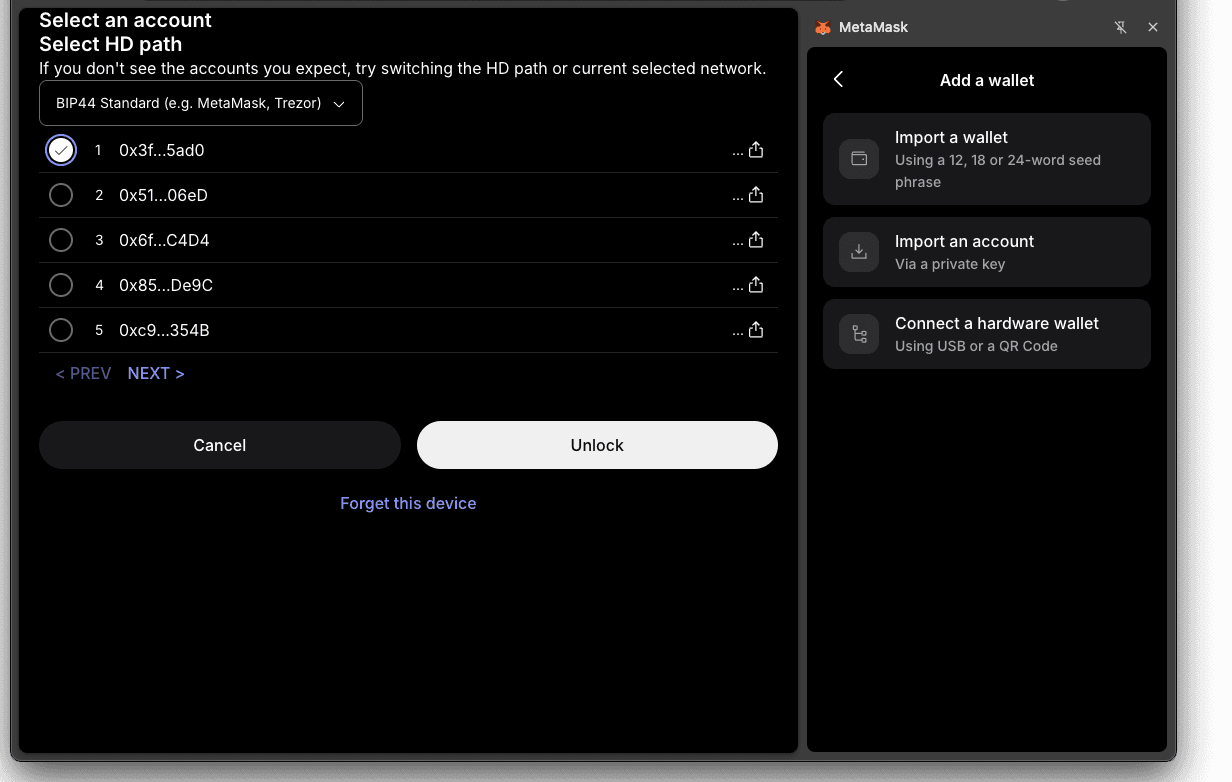The width and height of the screenshot is (1232, 782).
Task: Click the Select HD path heading
Action: [x=111, y=44]
